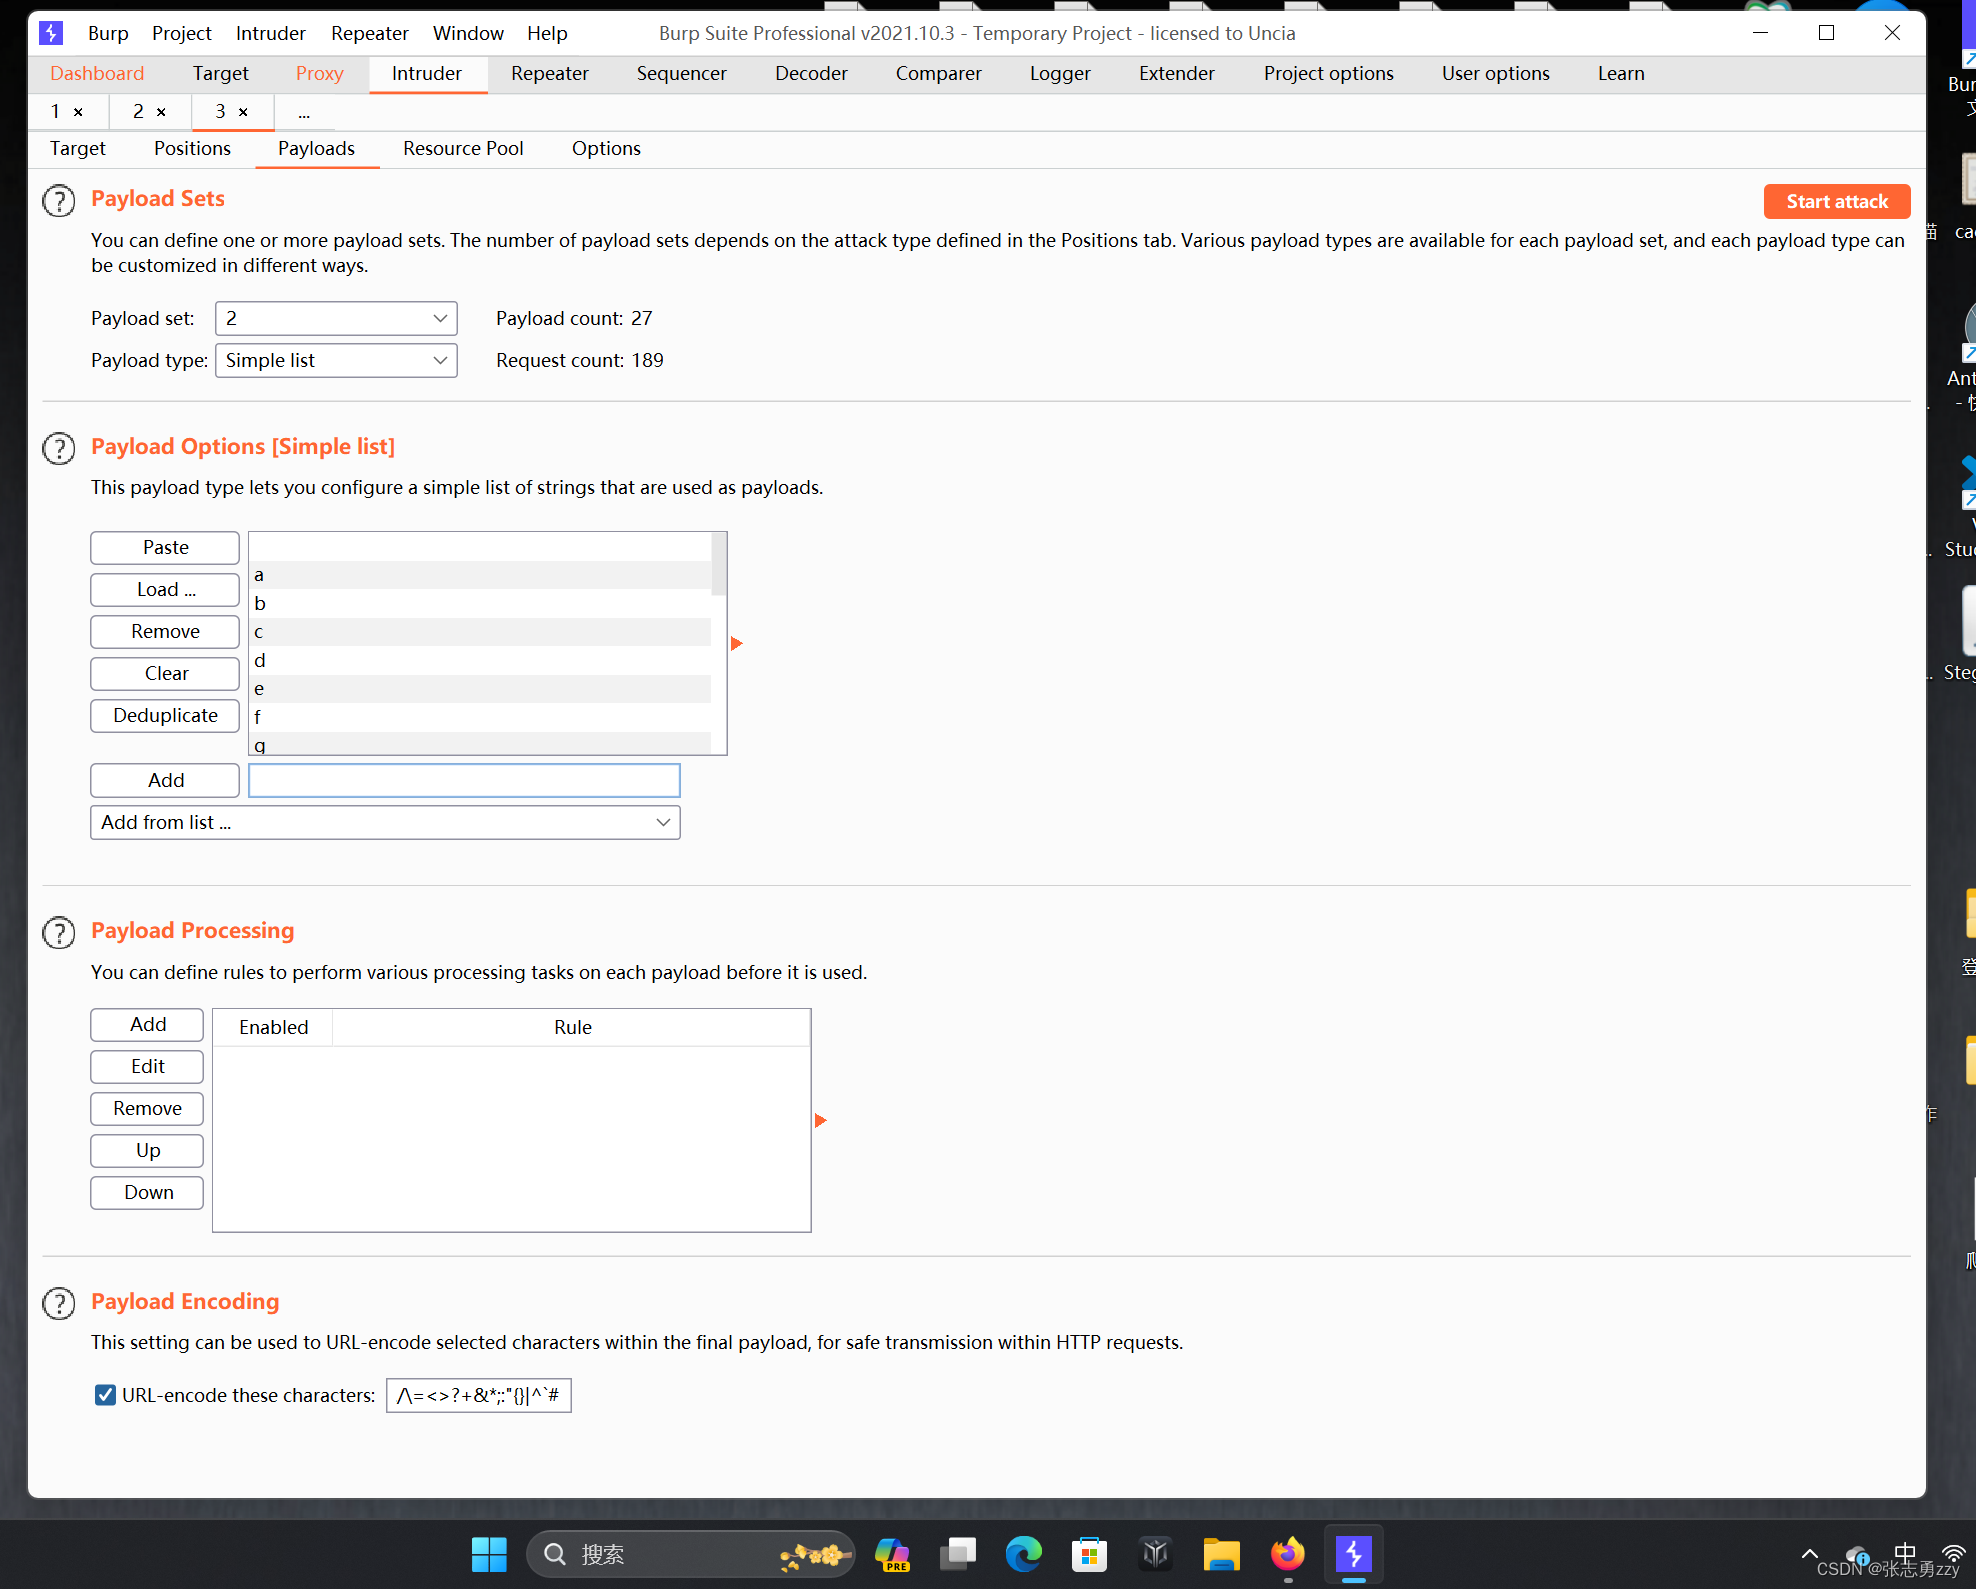The width and height of the screenshot is (1976, 1589).
Task: Click the Burp Suite logo in the title bar
Action: pos(51,33)
